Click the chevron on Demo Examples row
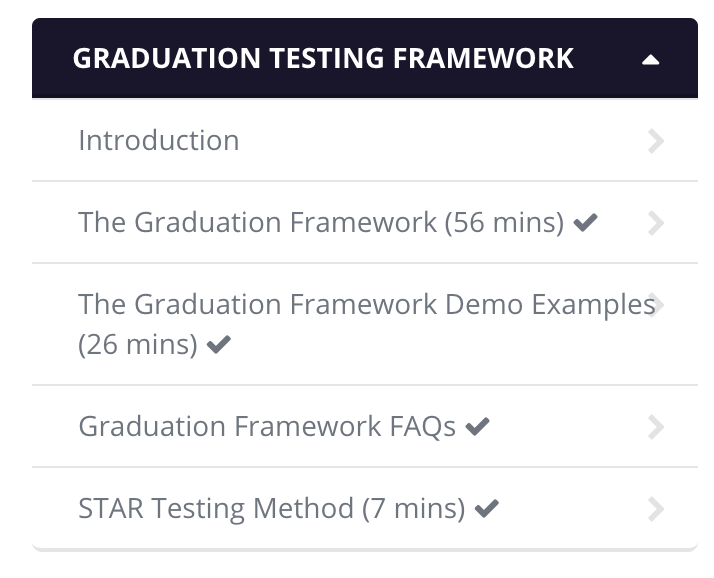Image resolution: width=714 pixels, height=578 pixels. click(x=657, y=305)
